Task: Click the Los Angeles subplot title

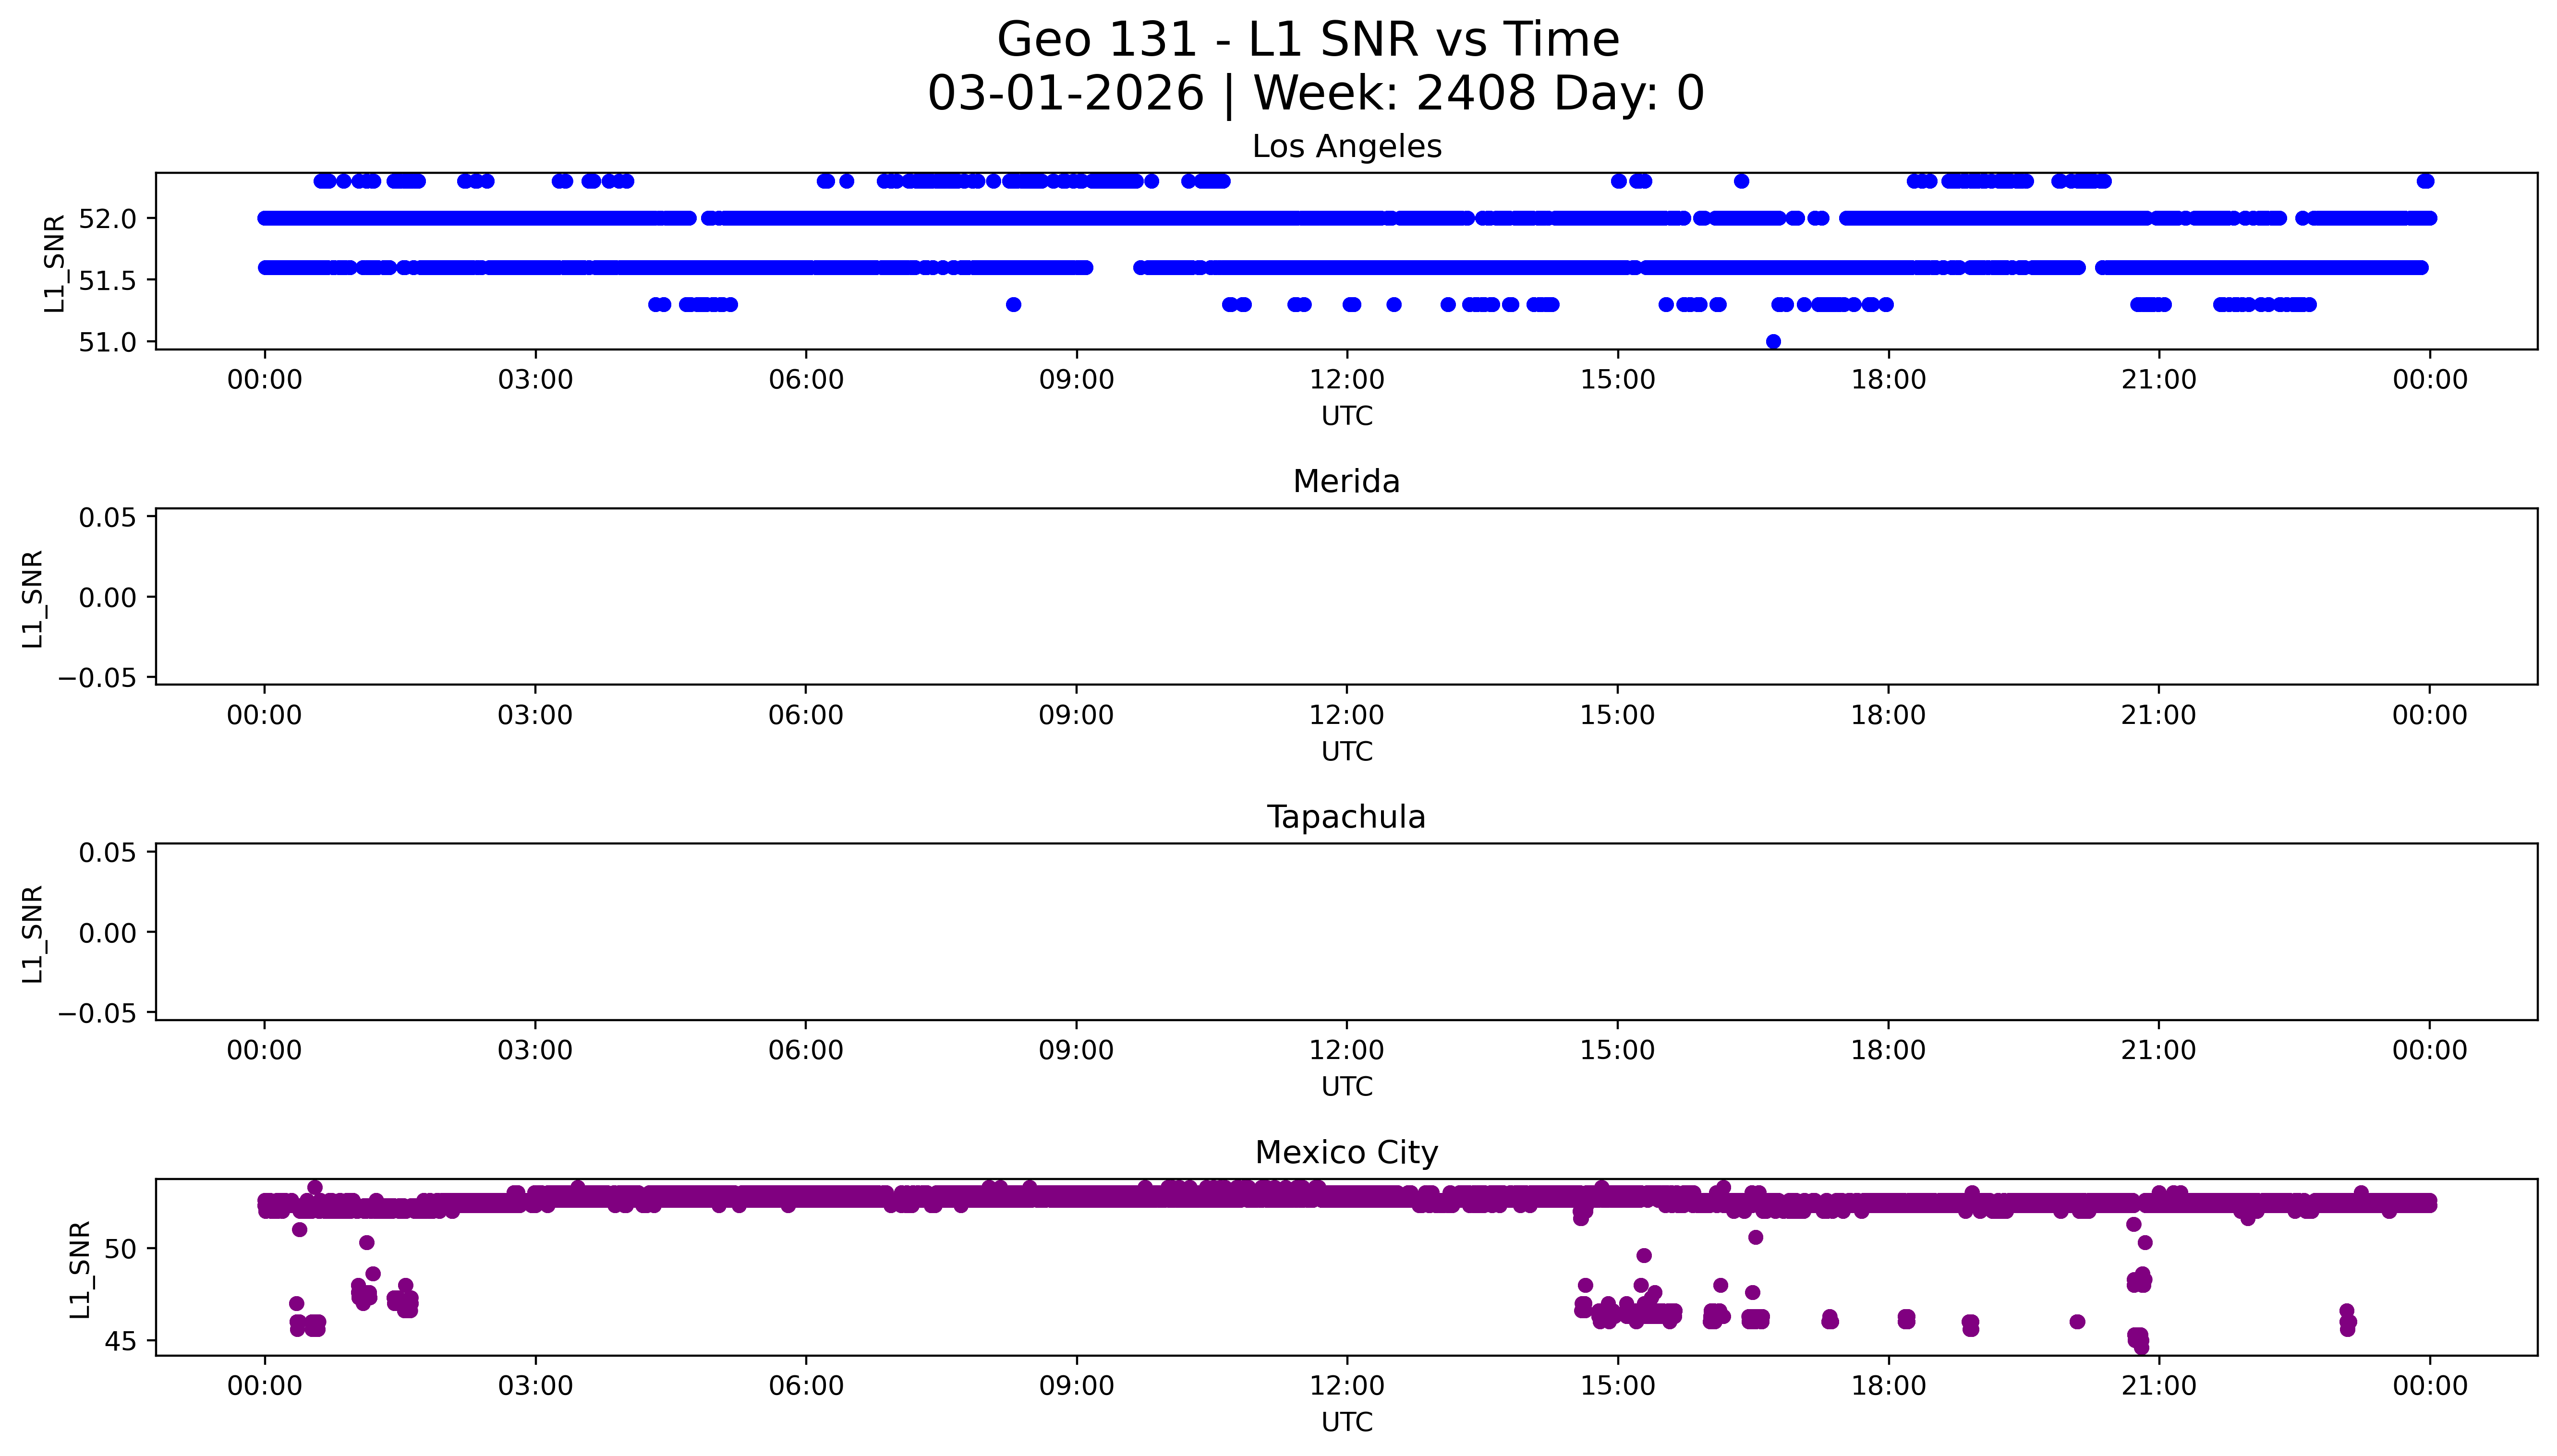Action: (x=1346, y=147)
